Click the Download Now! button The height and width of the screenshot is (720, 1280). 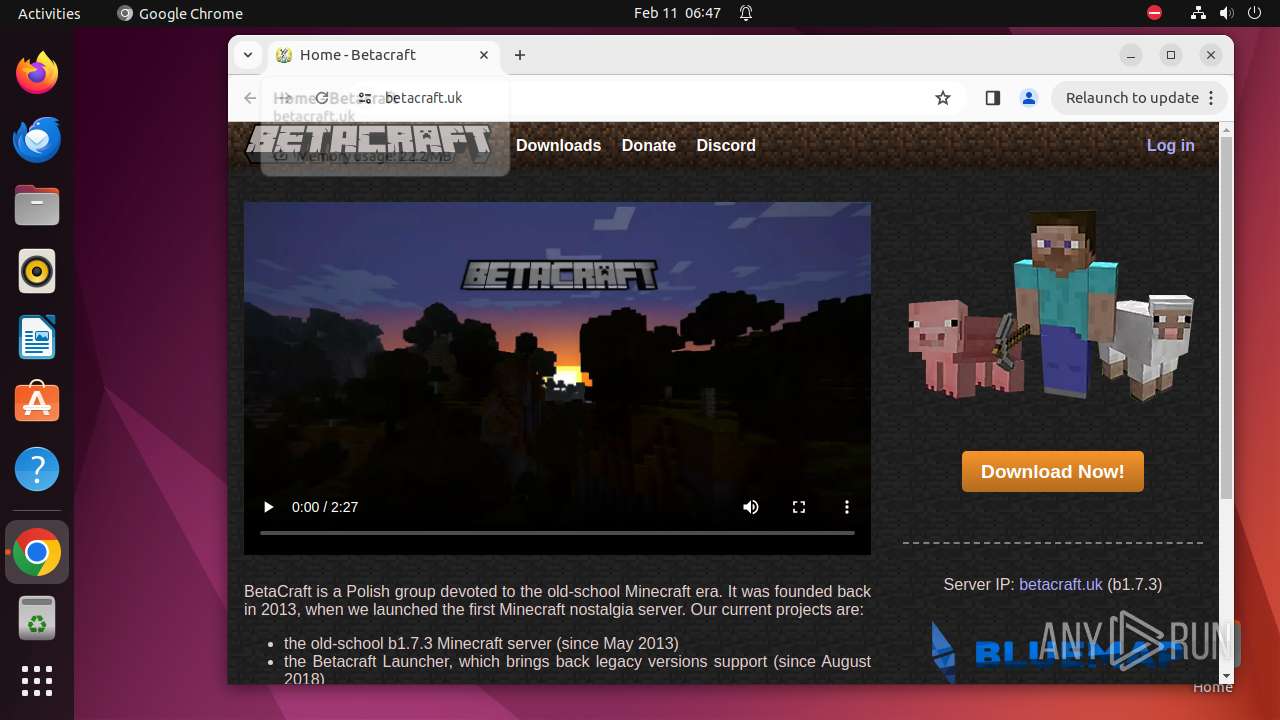pos(1052,471)
